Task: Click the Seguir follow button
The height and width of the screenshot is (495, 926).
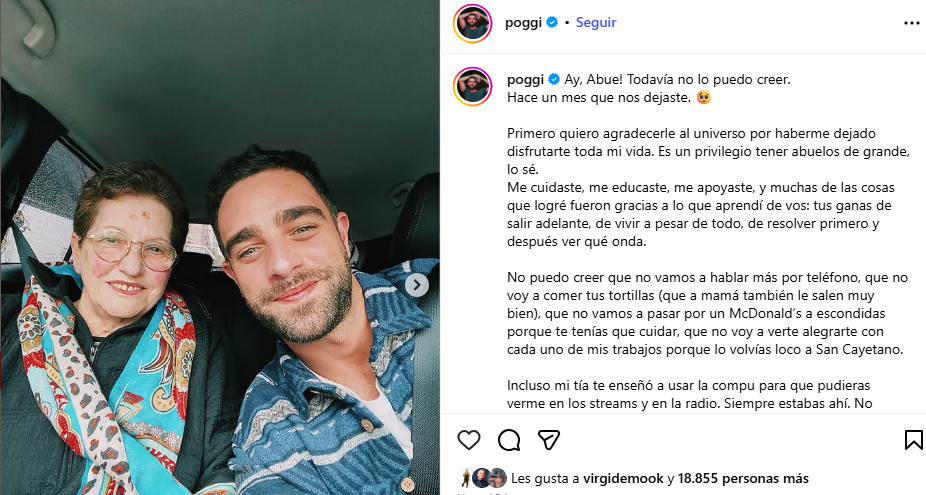Action: 596,22
